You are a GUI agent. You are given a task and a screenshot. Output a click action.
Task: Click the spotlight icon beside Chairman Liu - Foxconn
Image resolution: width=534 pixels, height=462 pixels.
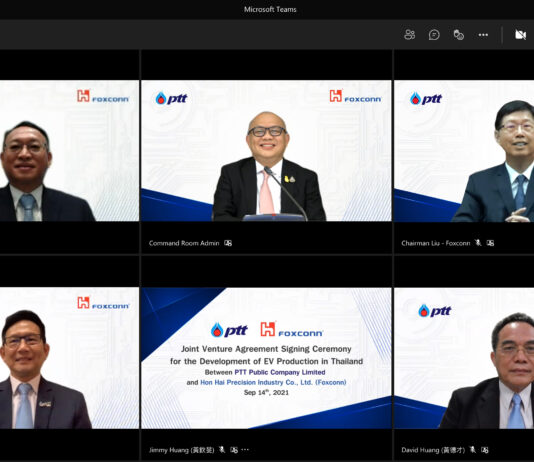coord(490,243)
